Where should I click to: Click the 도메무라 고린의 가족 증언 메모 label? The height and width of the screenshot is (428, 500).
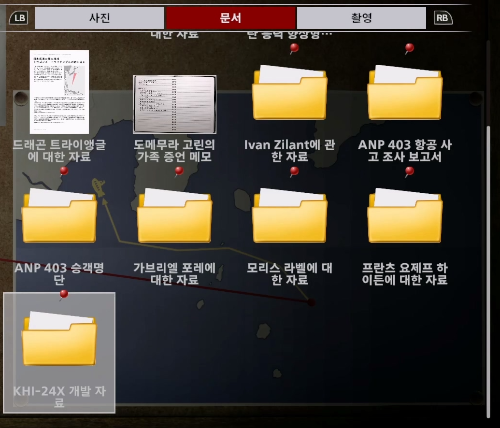pyautogui.click(x=175, y=151)
